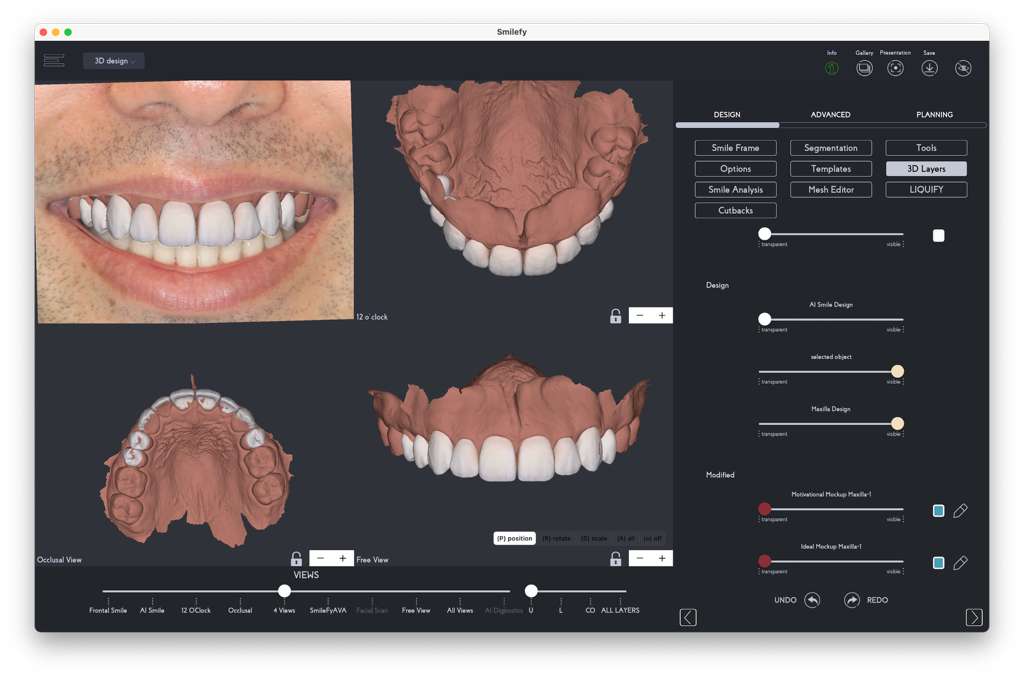The width and height of the screenshot is (1024, 678).
Task: Click the Save download icon
Action: (929, 68)
